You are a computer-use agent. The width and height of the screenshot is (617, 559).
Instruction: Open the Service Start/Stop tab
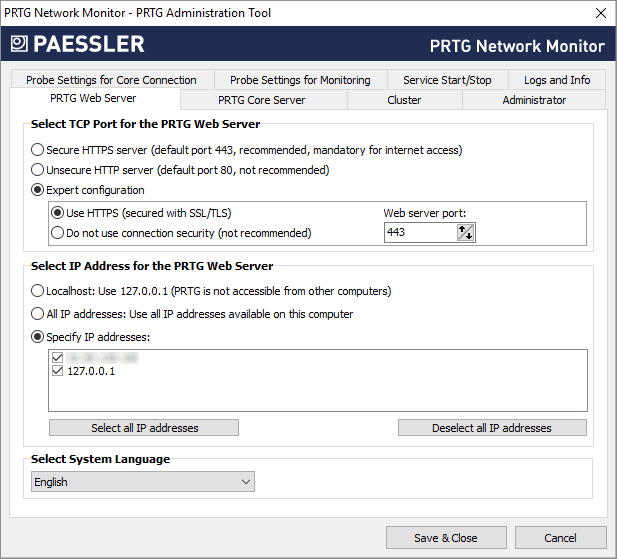[x=447, y=80]
